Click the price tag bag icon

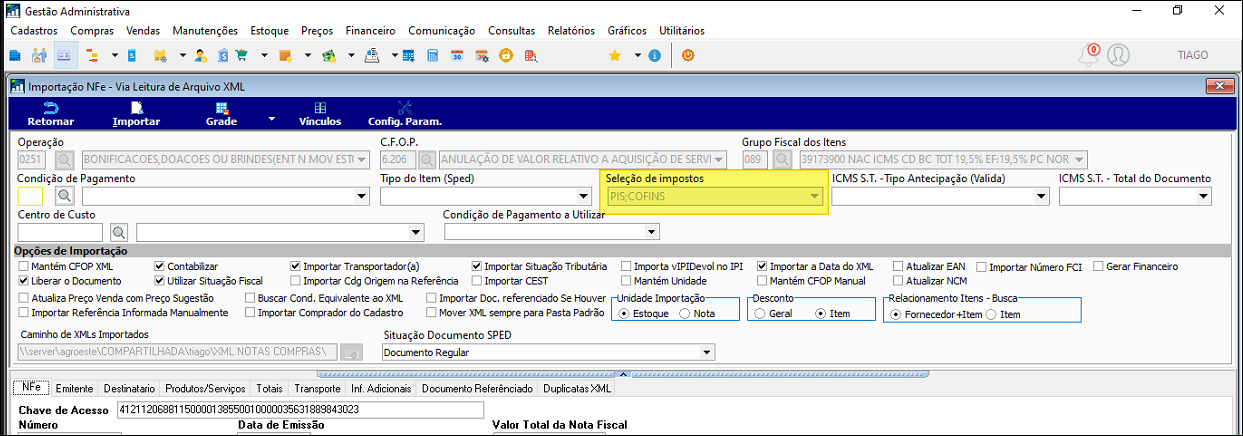pos(222,55)
